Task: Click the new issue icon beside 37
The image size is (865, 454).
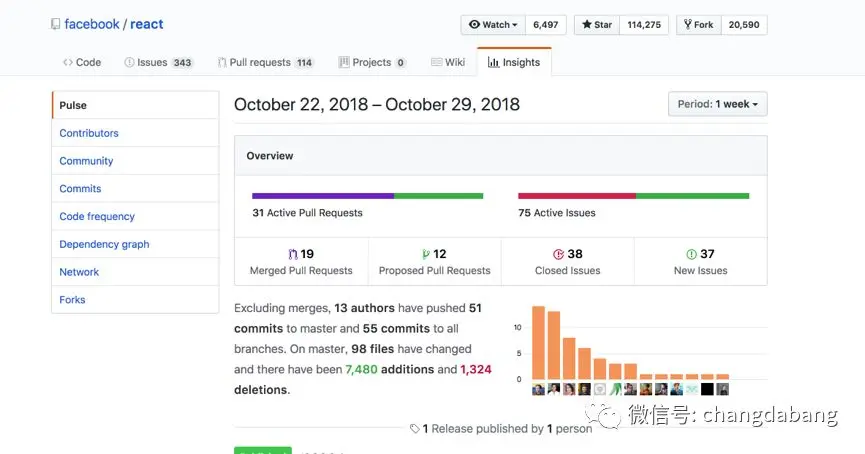Action: point(691,254)
